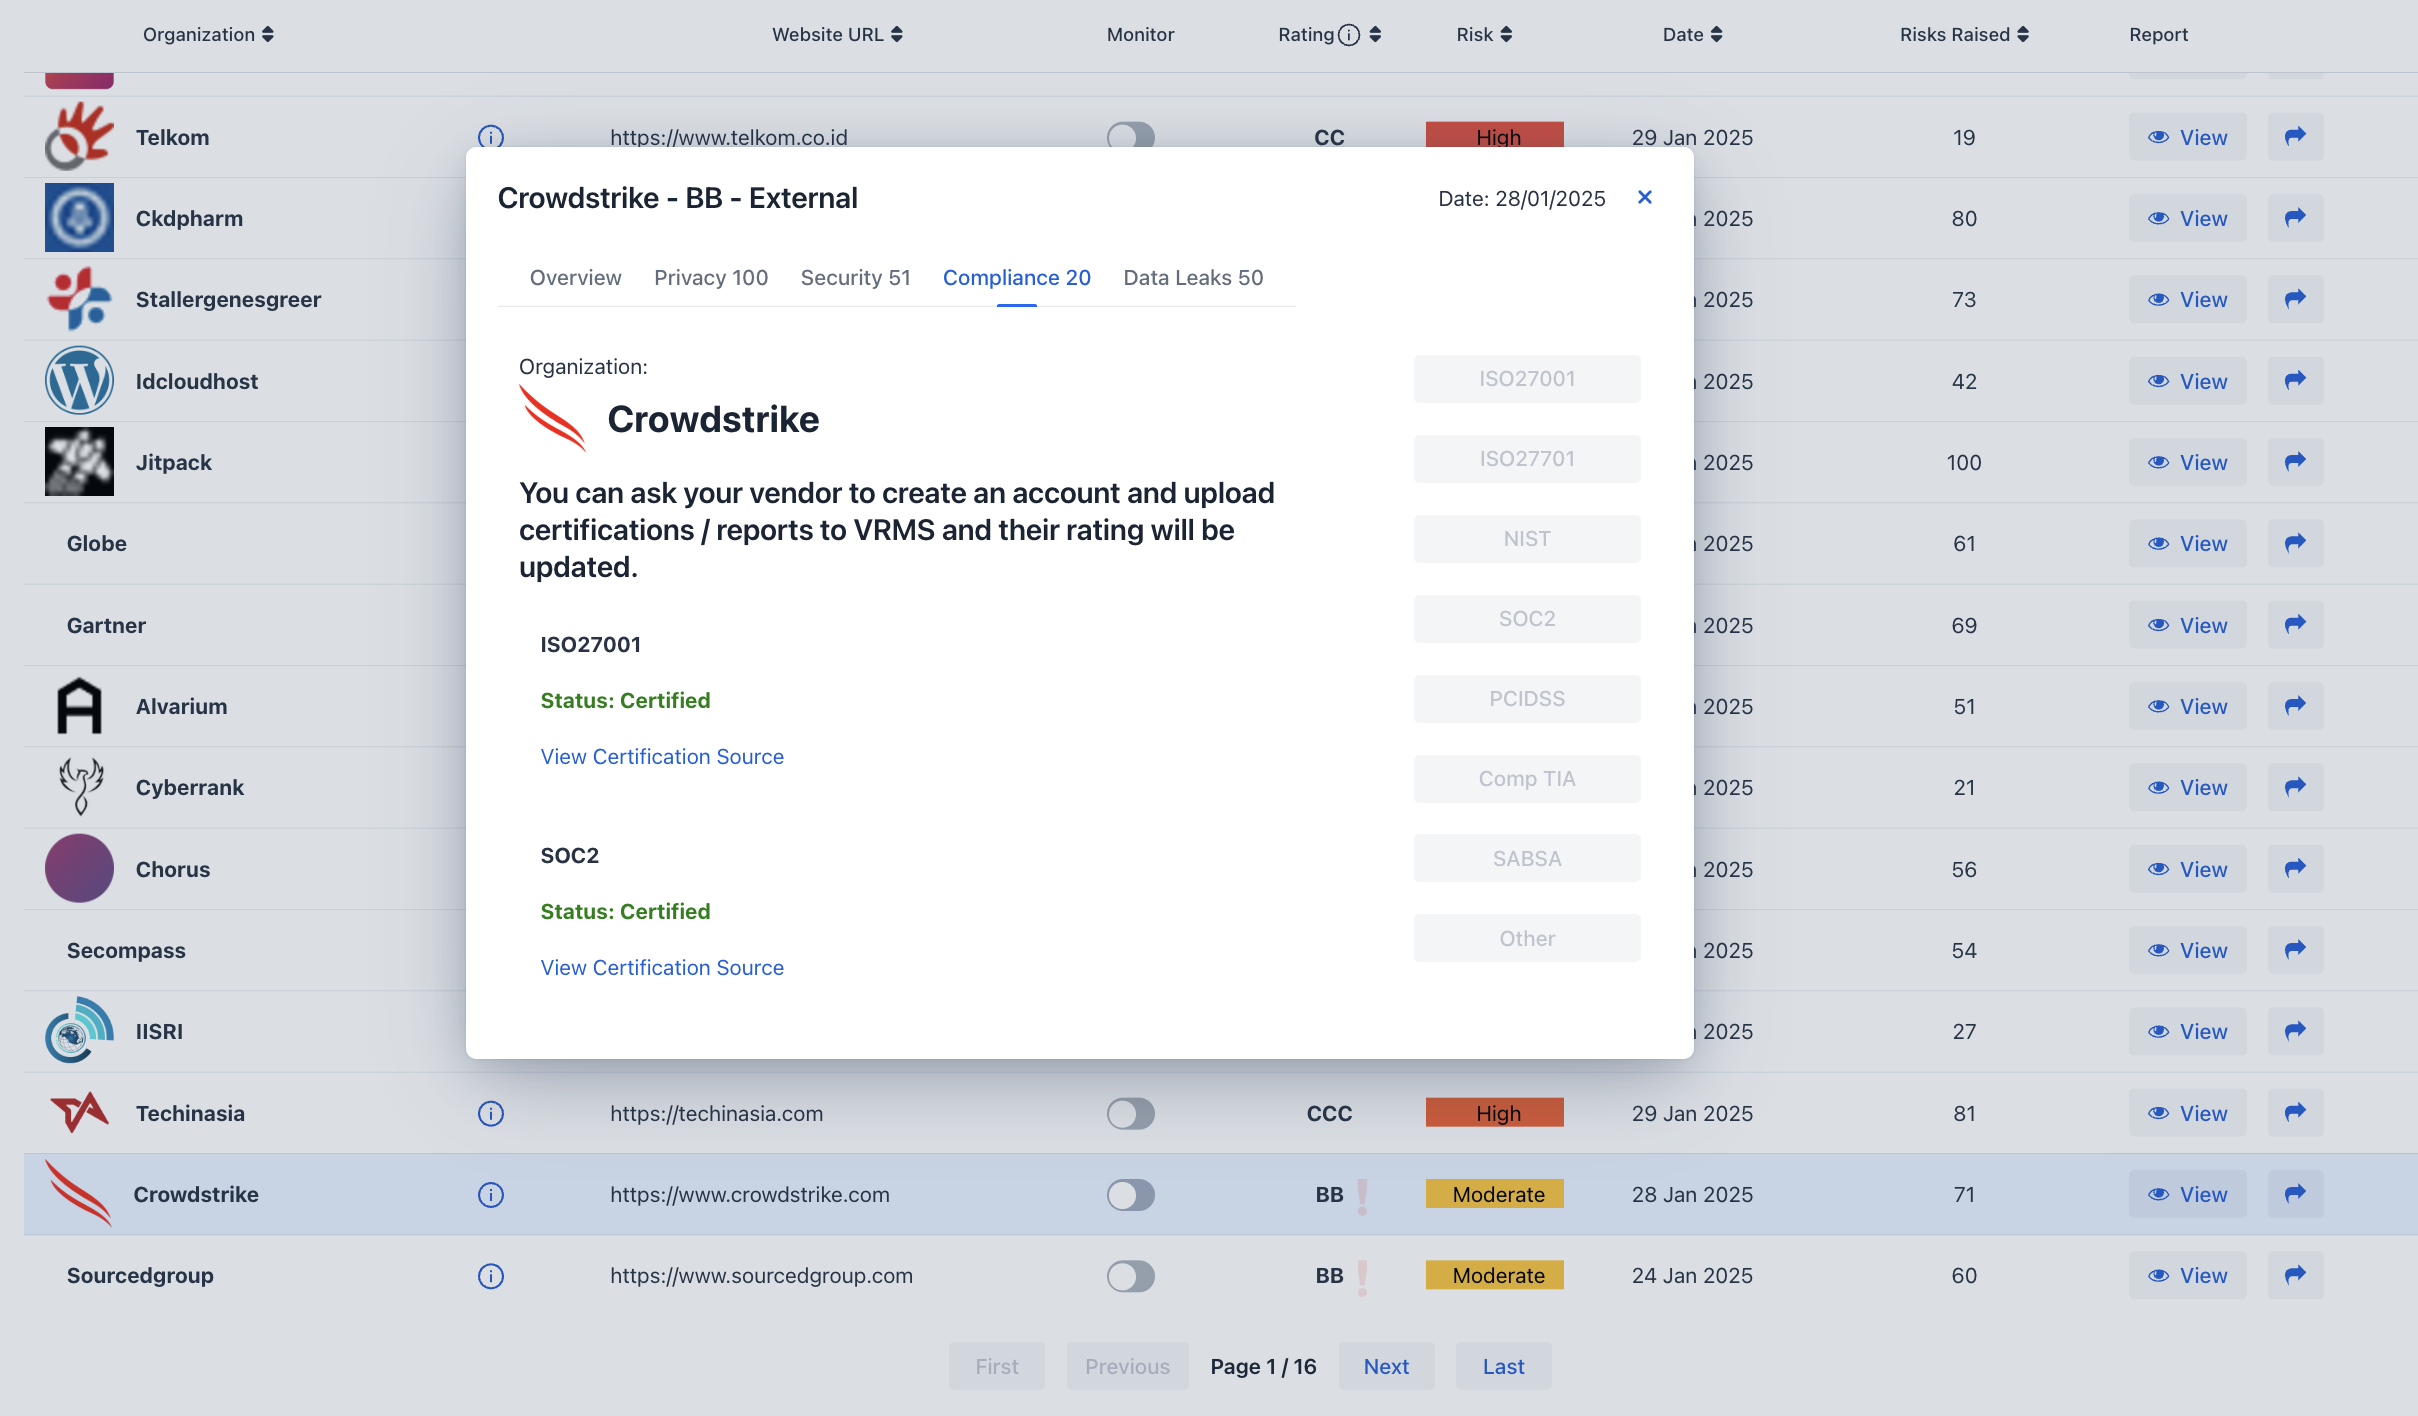This screenshot has width=2418, height=1416.
Task: Click the Previous page button
Action: click(x=1127, y=1366)
